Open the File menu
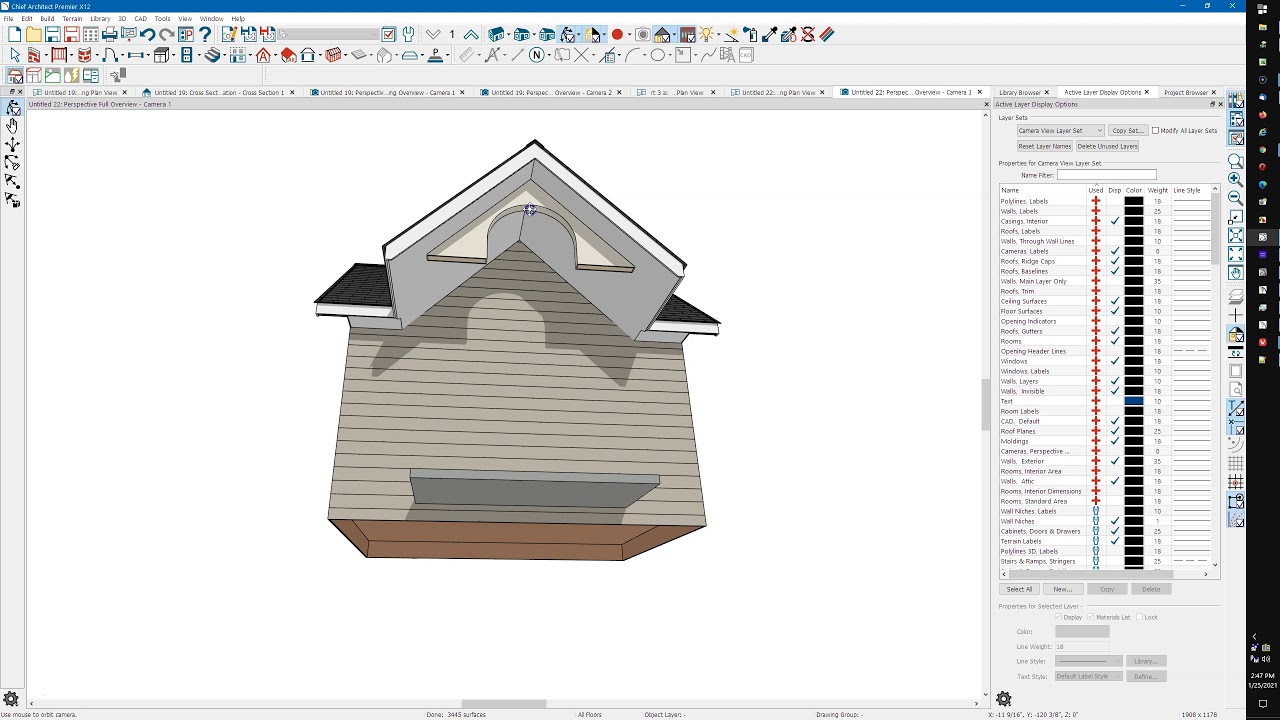 pyautogui.click(x=8, y=19)
